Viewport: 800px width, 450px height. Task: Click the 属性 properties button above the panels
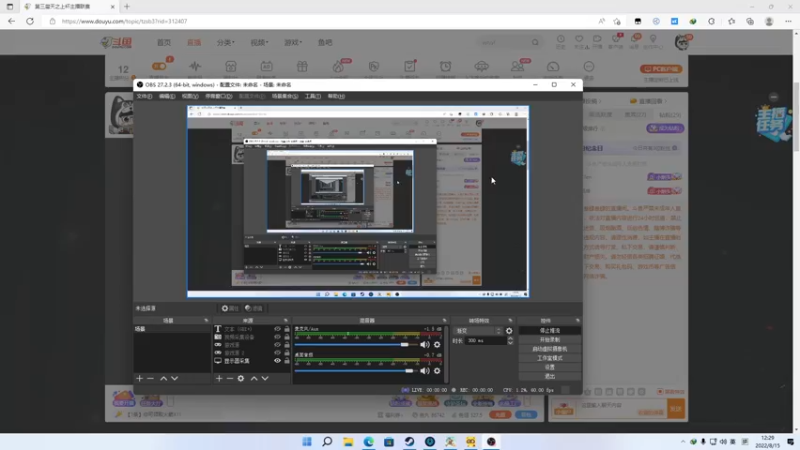[230, 308]
